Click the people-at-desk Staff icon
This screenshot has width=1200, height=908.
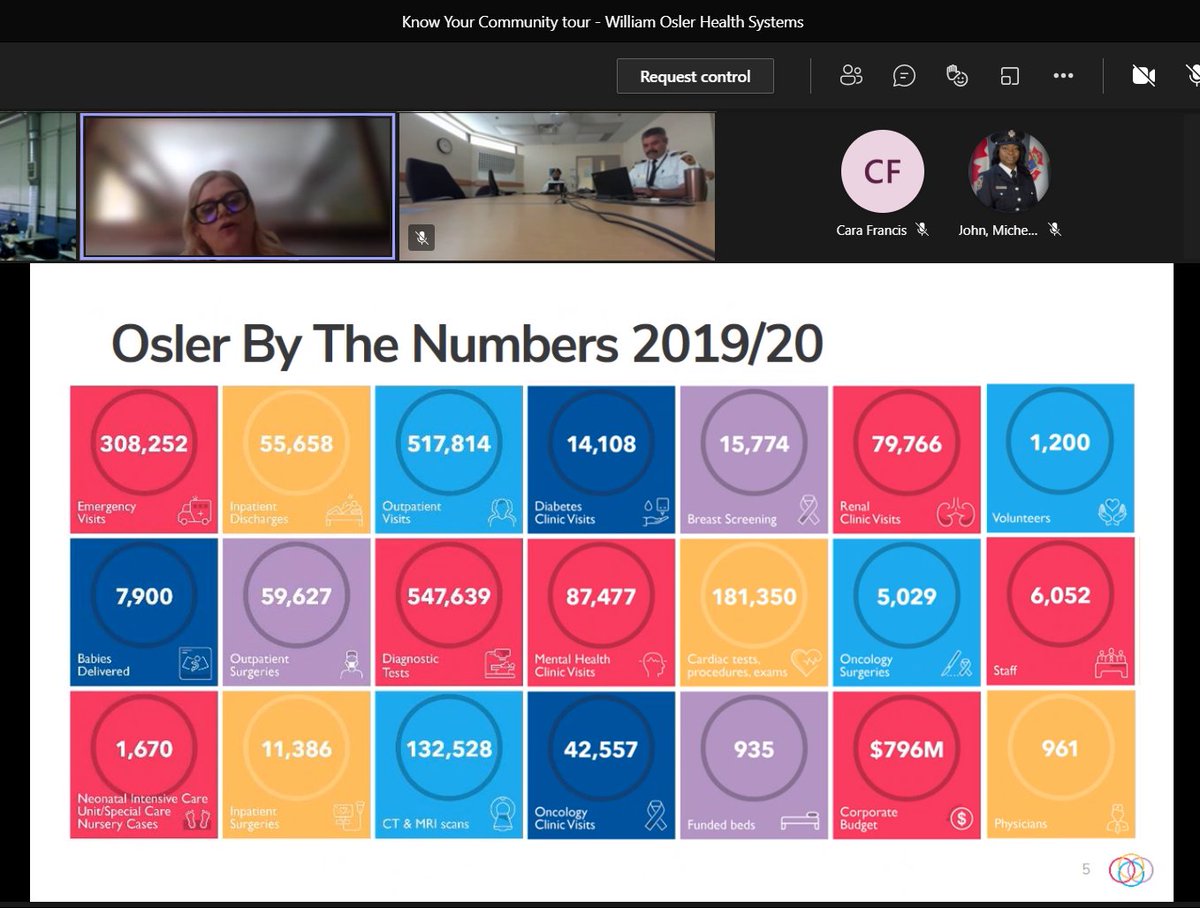1110,664
